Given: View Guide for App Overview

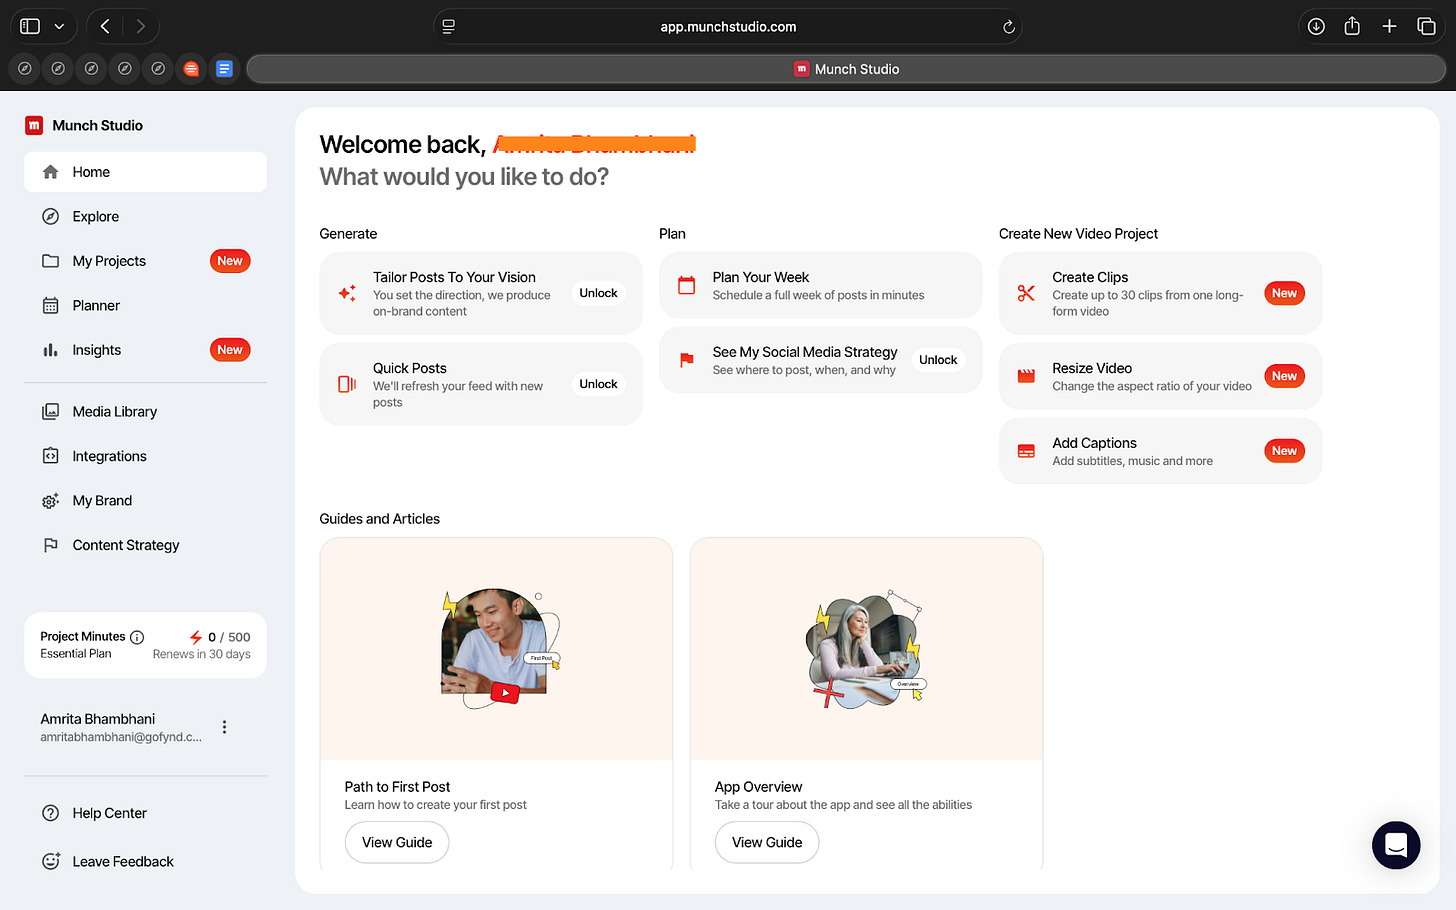Looking at the screenshot, I should [767, 842].
